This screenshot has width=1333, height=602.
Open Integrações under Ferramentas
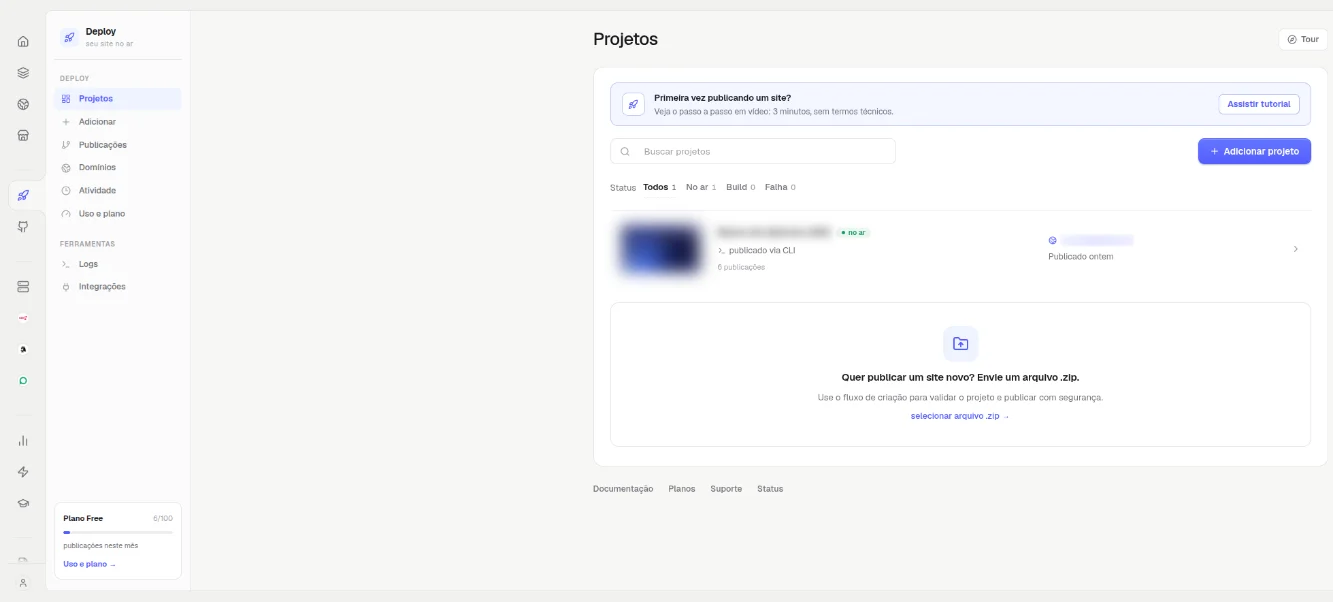point(118,287)
